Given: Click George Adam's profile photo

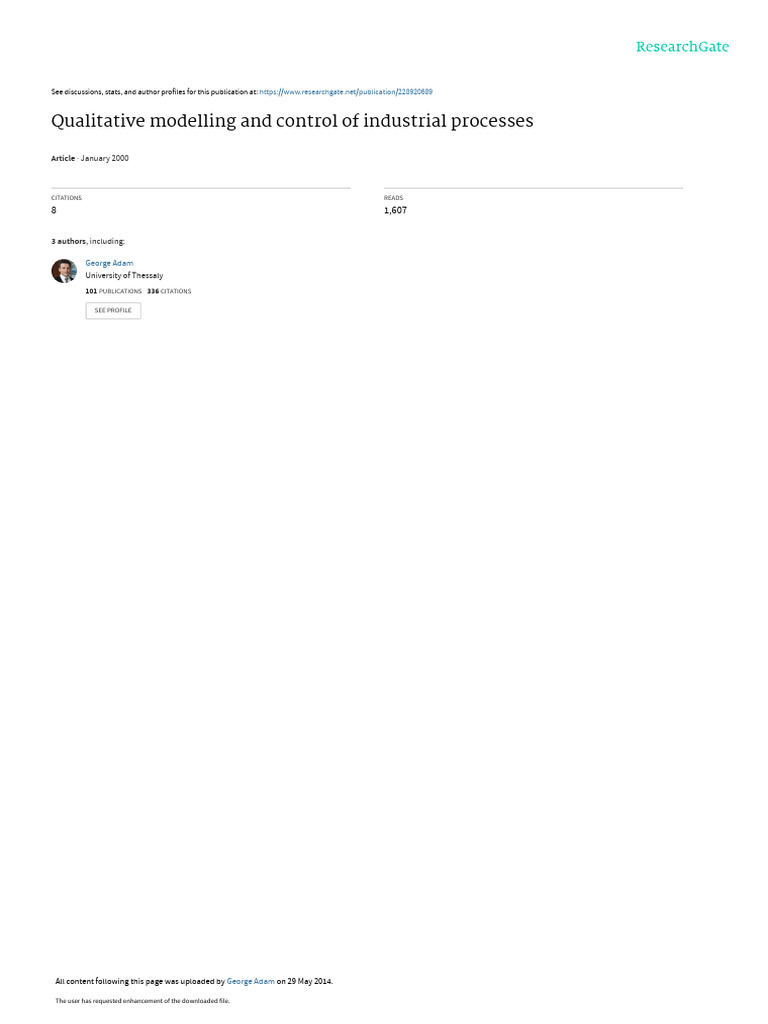Looking at the screenshot, I should (x=64, y=270).
